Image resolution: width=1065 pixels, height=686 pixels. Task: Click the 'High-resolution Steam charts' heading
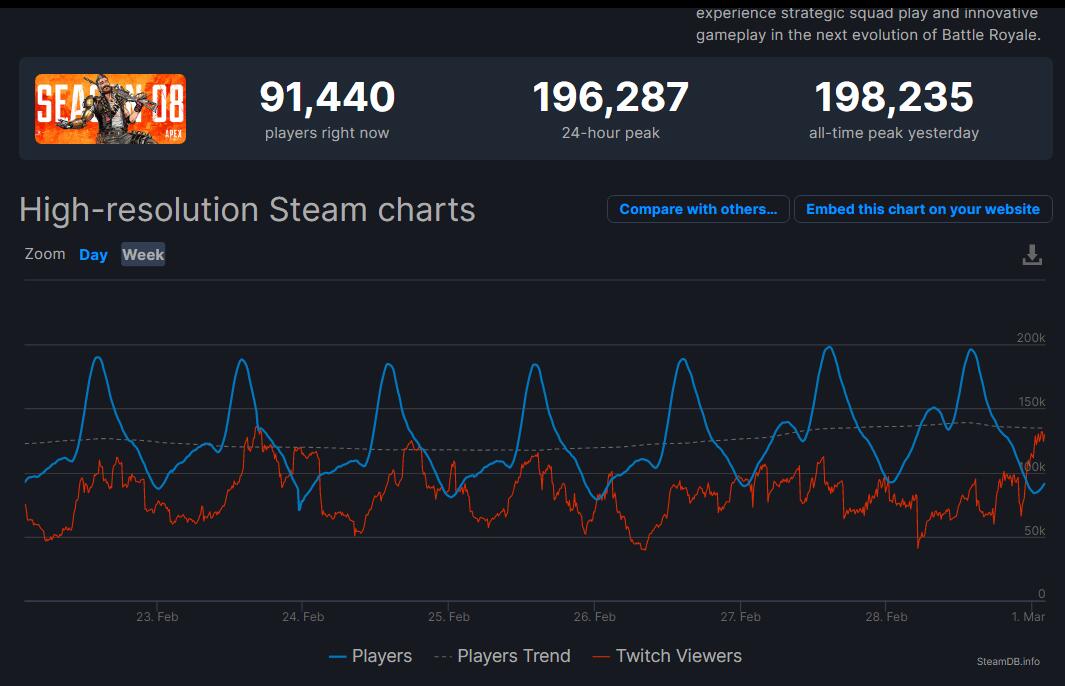(247, 210)
